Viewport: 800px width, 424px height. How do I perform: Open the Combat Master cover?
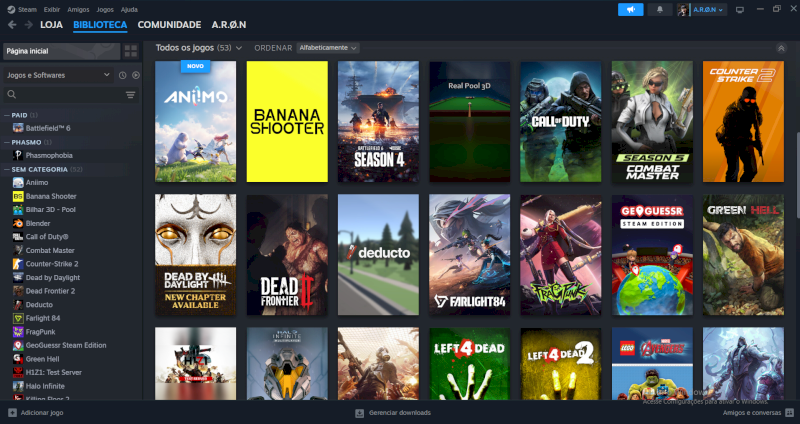(x=652, y=121)
